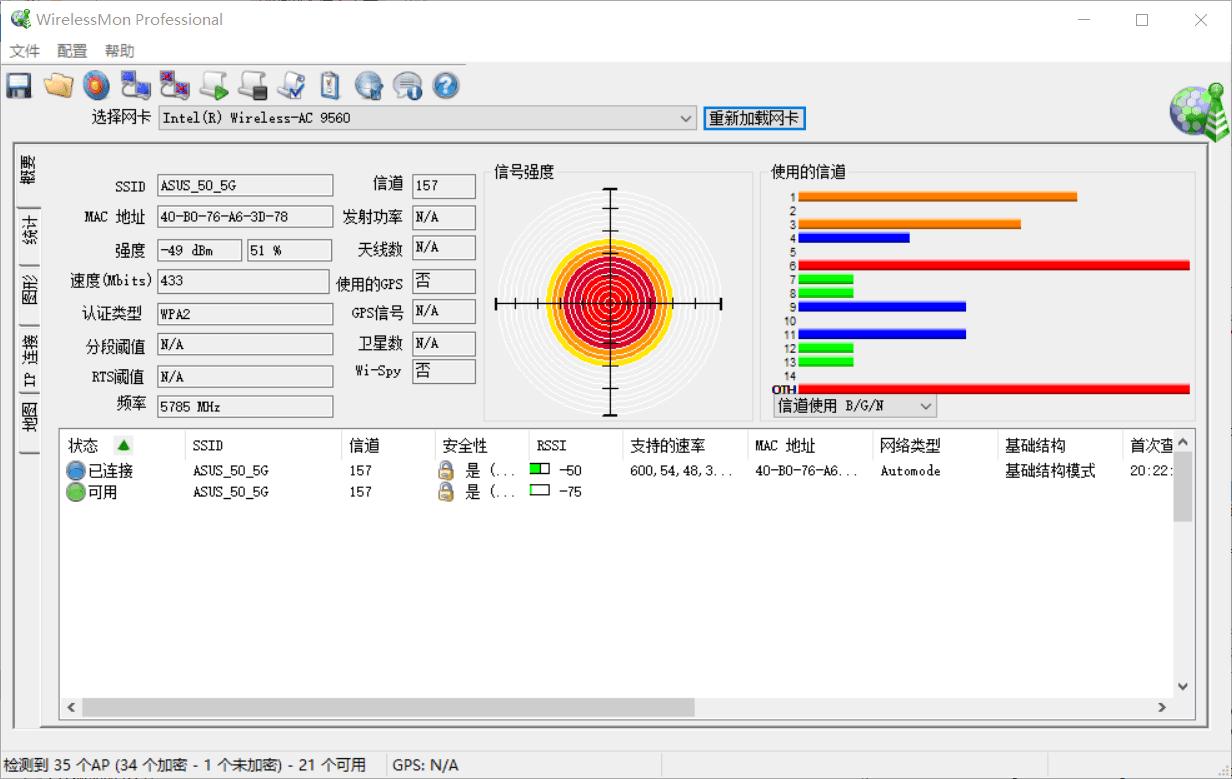Screen dimensions: 1232x779
Task: Click the Save toolbar icon
Action: [17, 86]
